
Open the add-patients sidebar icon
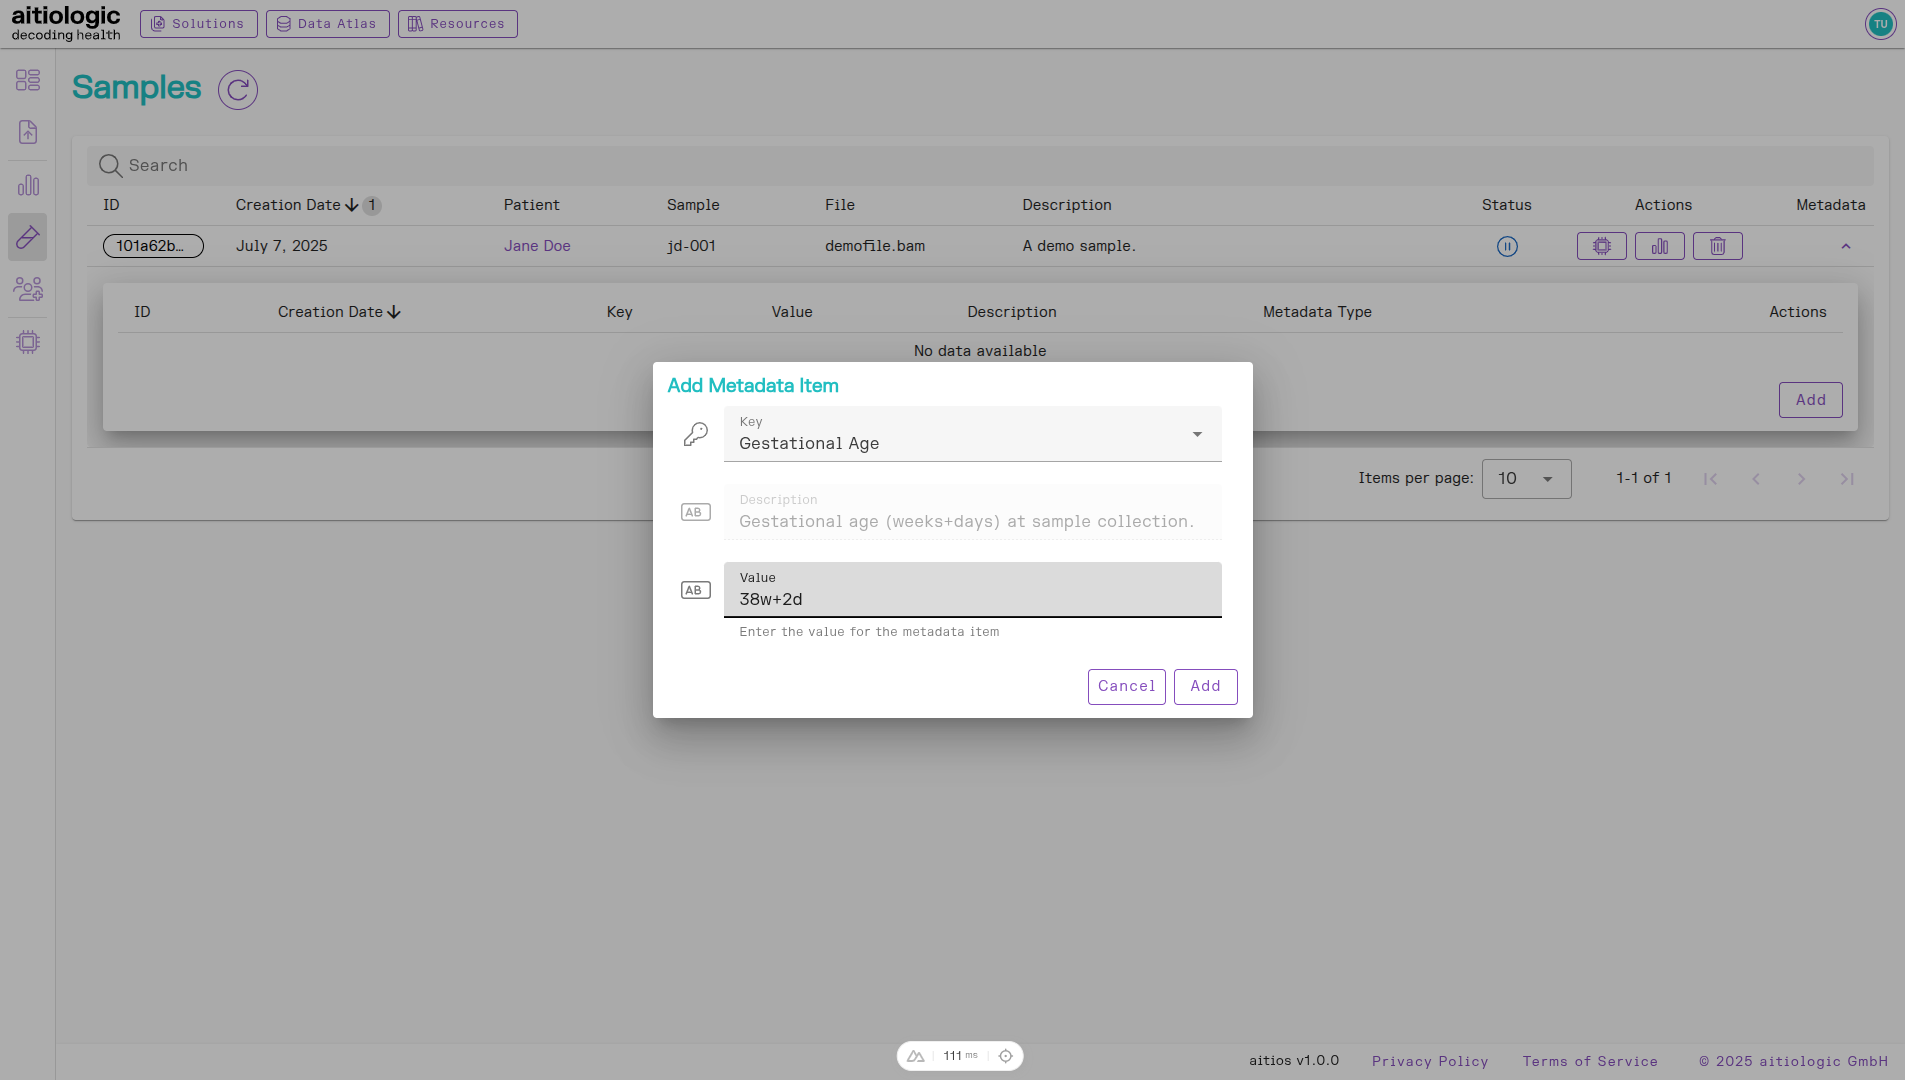27,289
